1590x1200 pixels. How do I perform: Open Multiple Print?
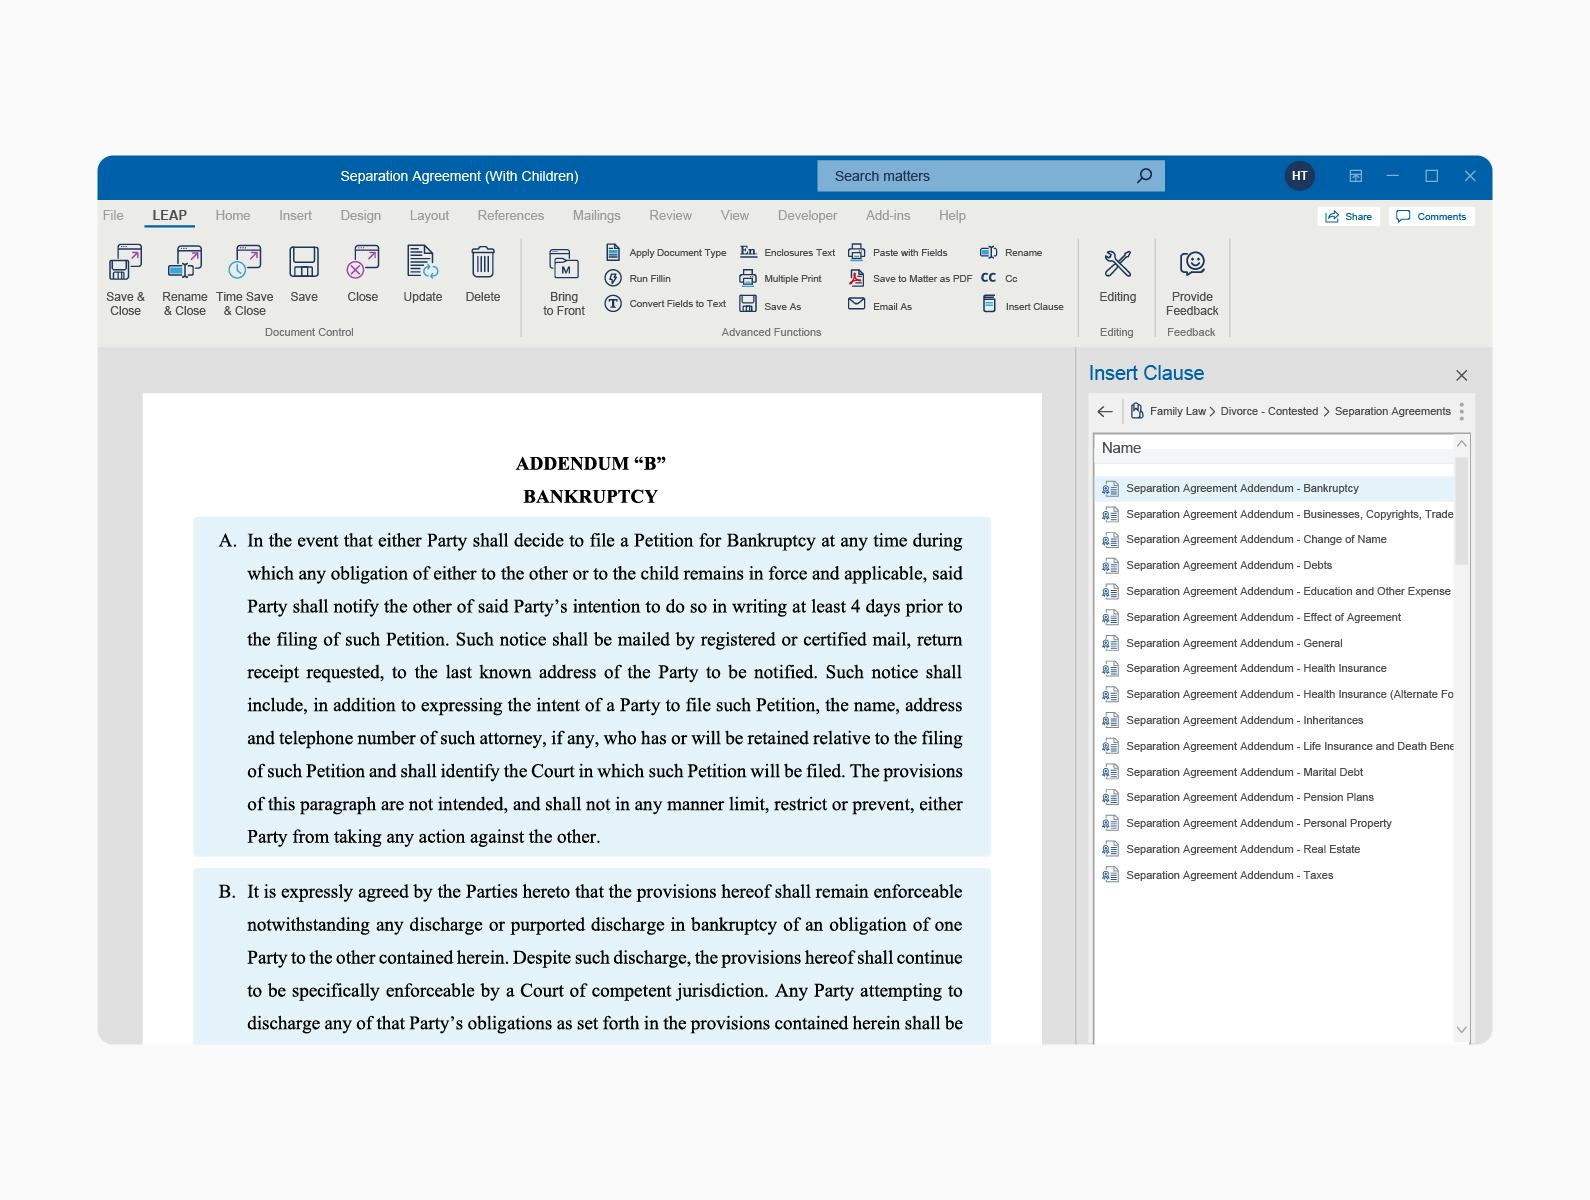(780, 279)
